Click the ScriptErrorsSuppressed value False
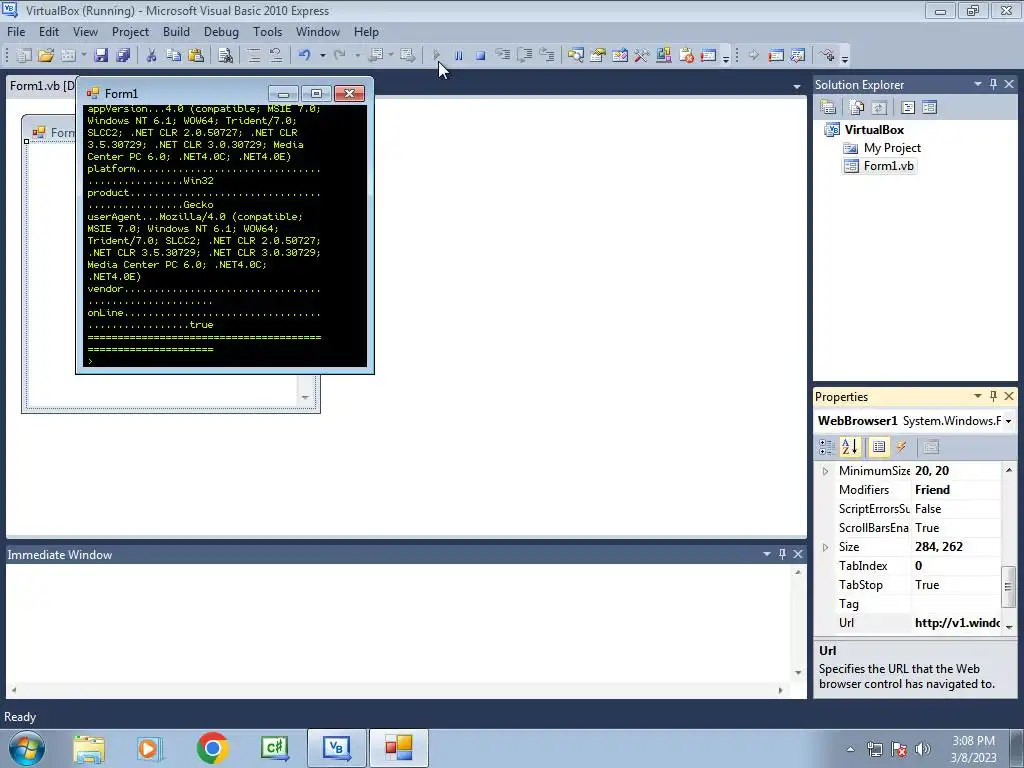1024x768 pixels. click(x=957, y=509)
